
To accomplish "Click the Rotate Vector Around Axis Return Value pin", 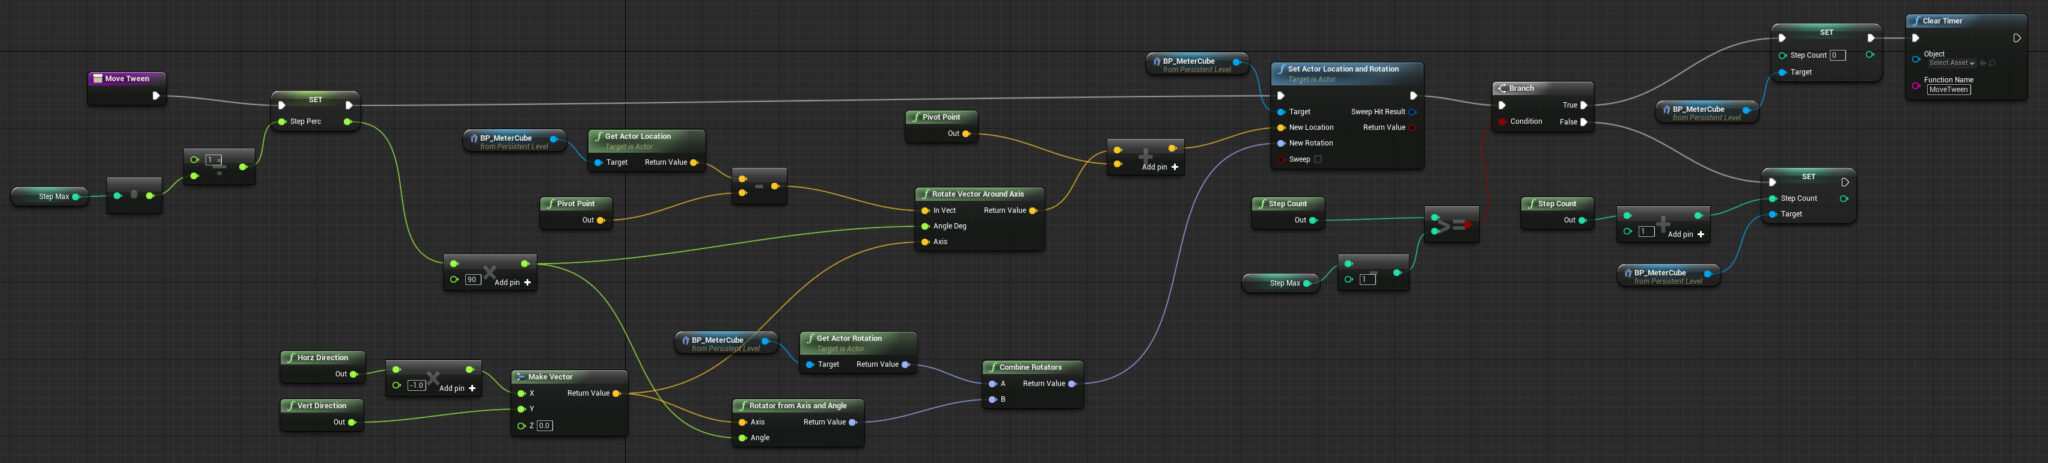I will coord(1033,210).
